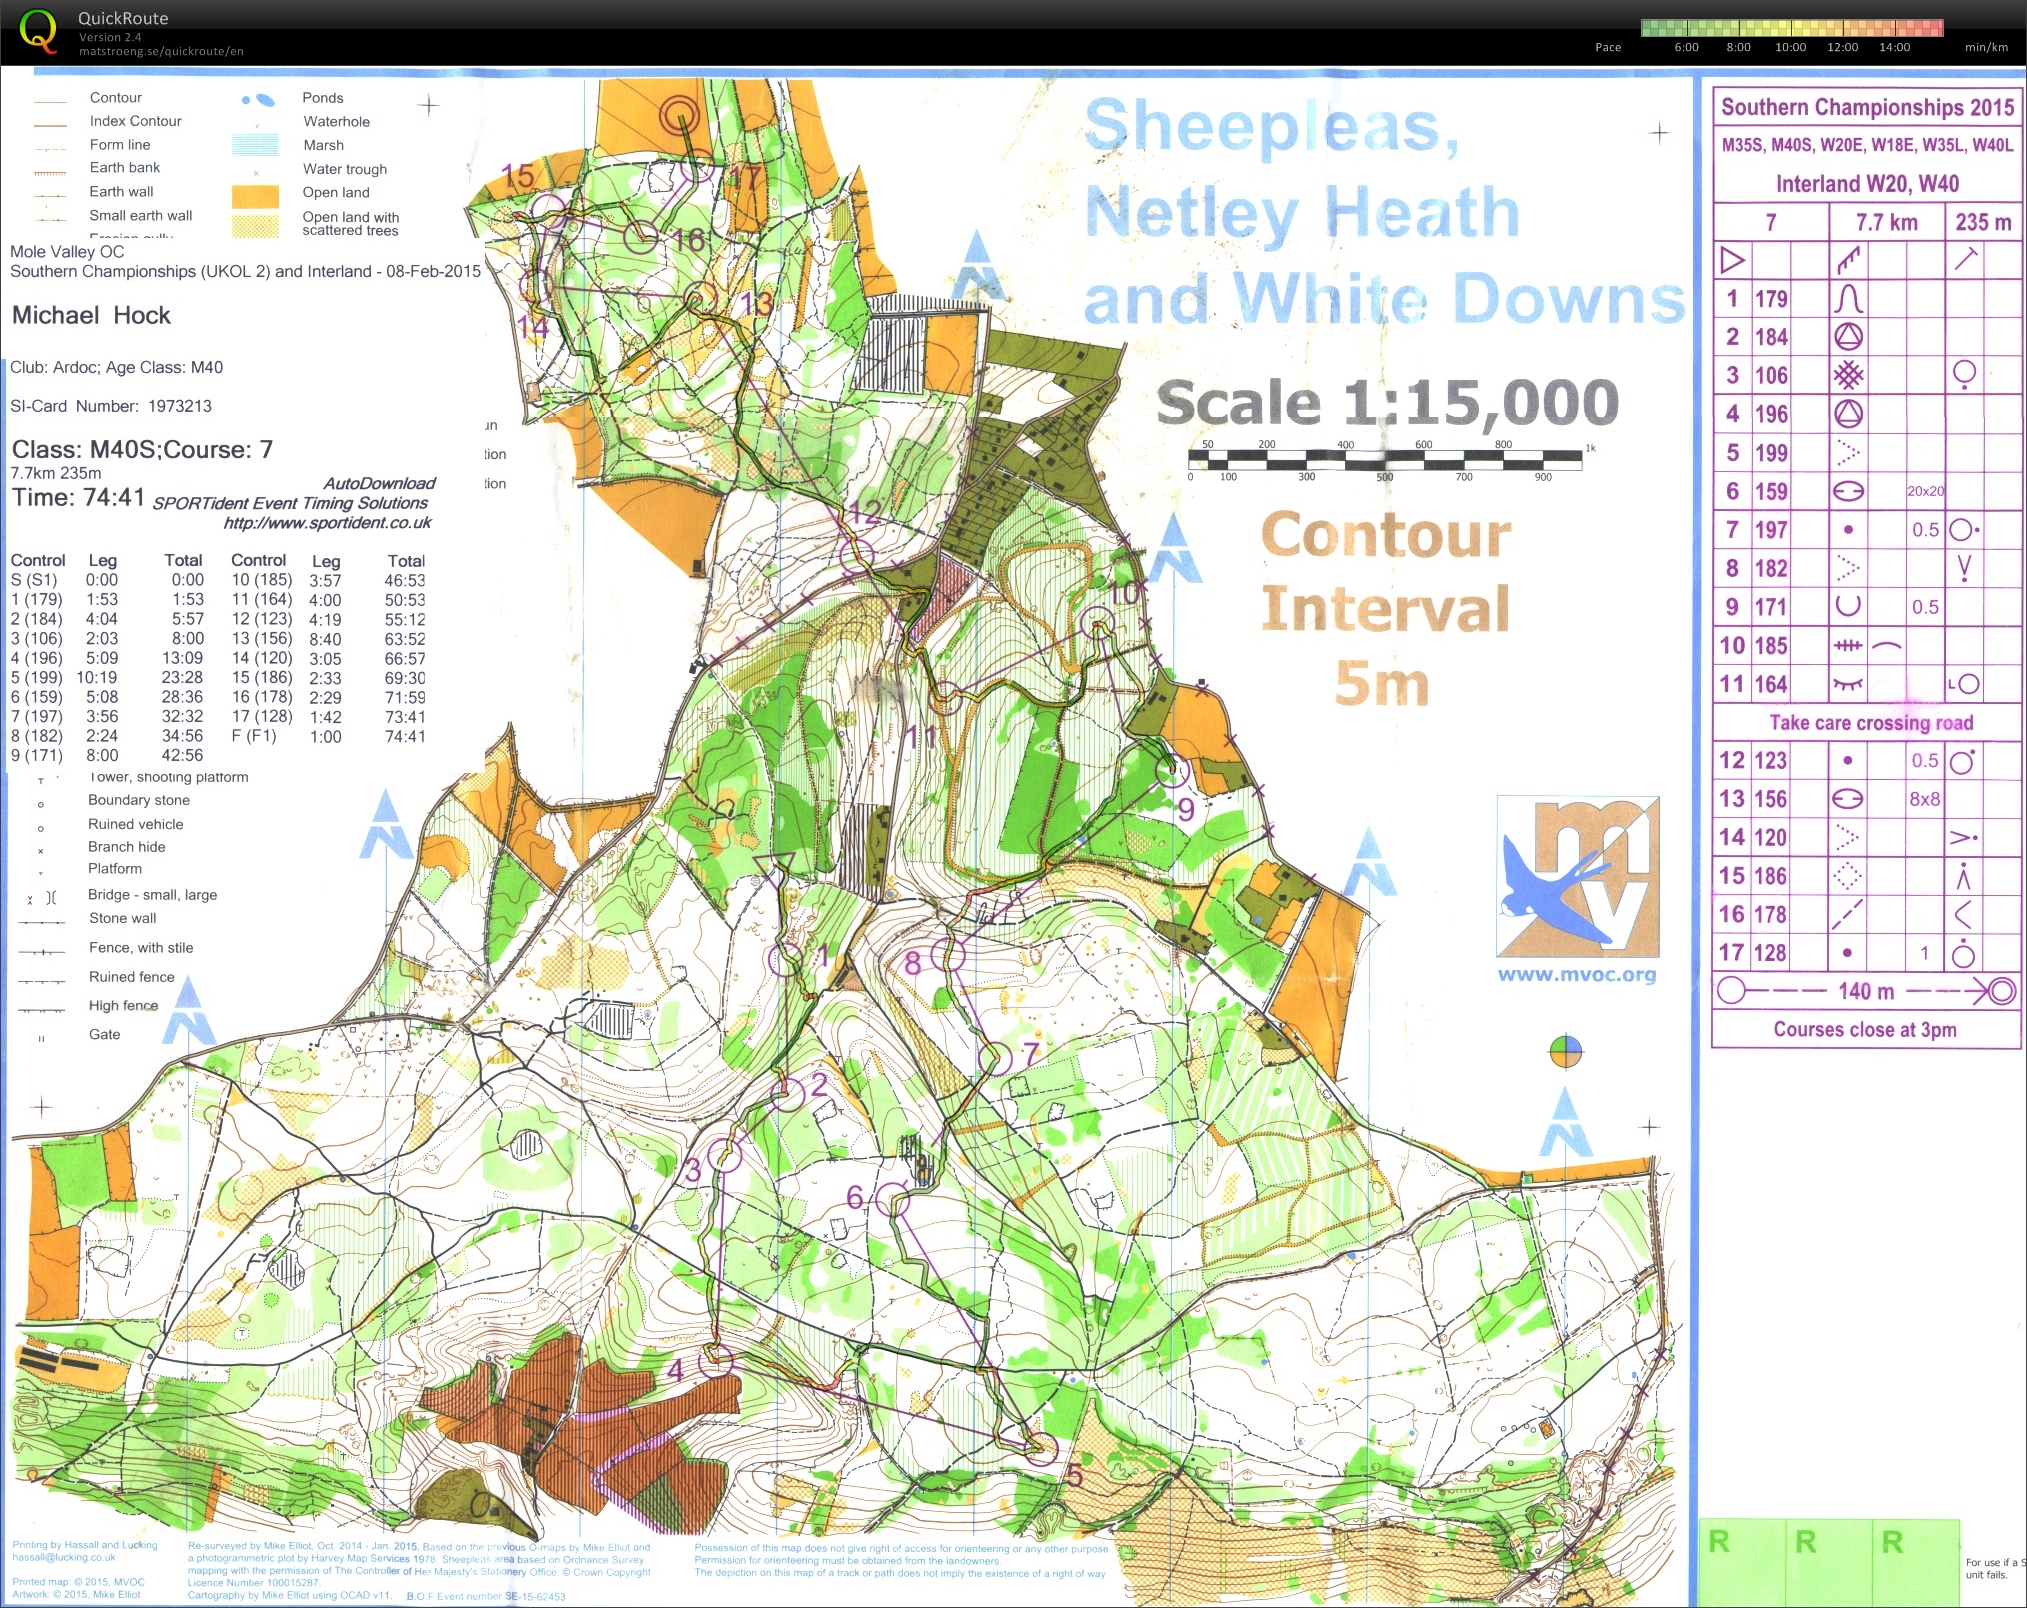Click the Open land orange legend swatch
2027x1608 pixels.
coord(255,195)
